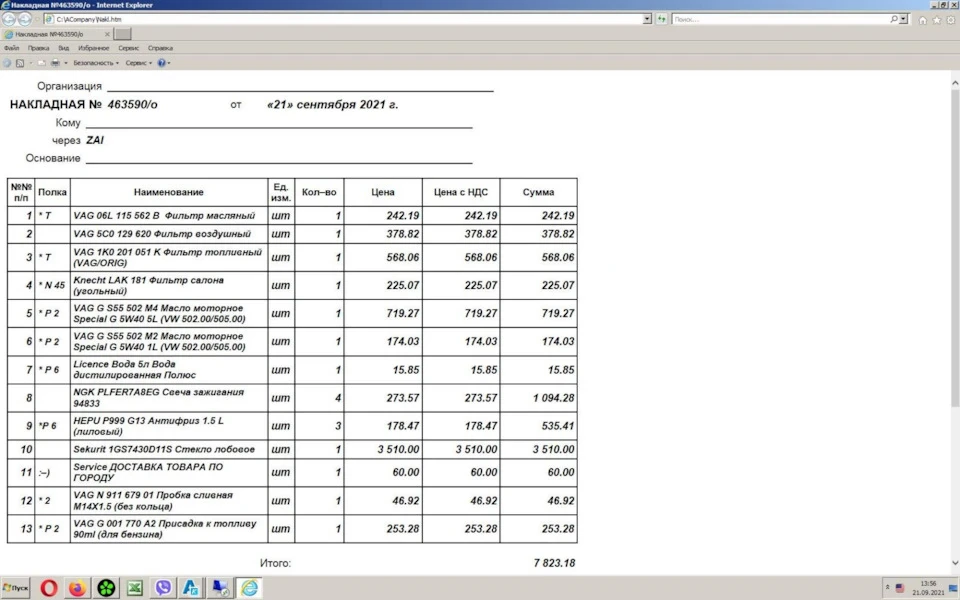Open the green-circle app on taskbar
Screen dimensions: 960x600
click(106, 588)
